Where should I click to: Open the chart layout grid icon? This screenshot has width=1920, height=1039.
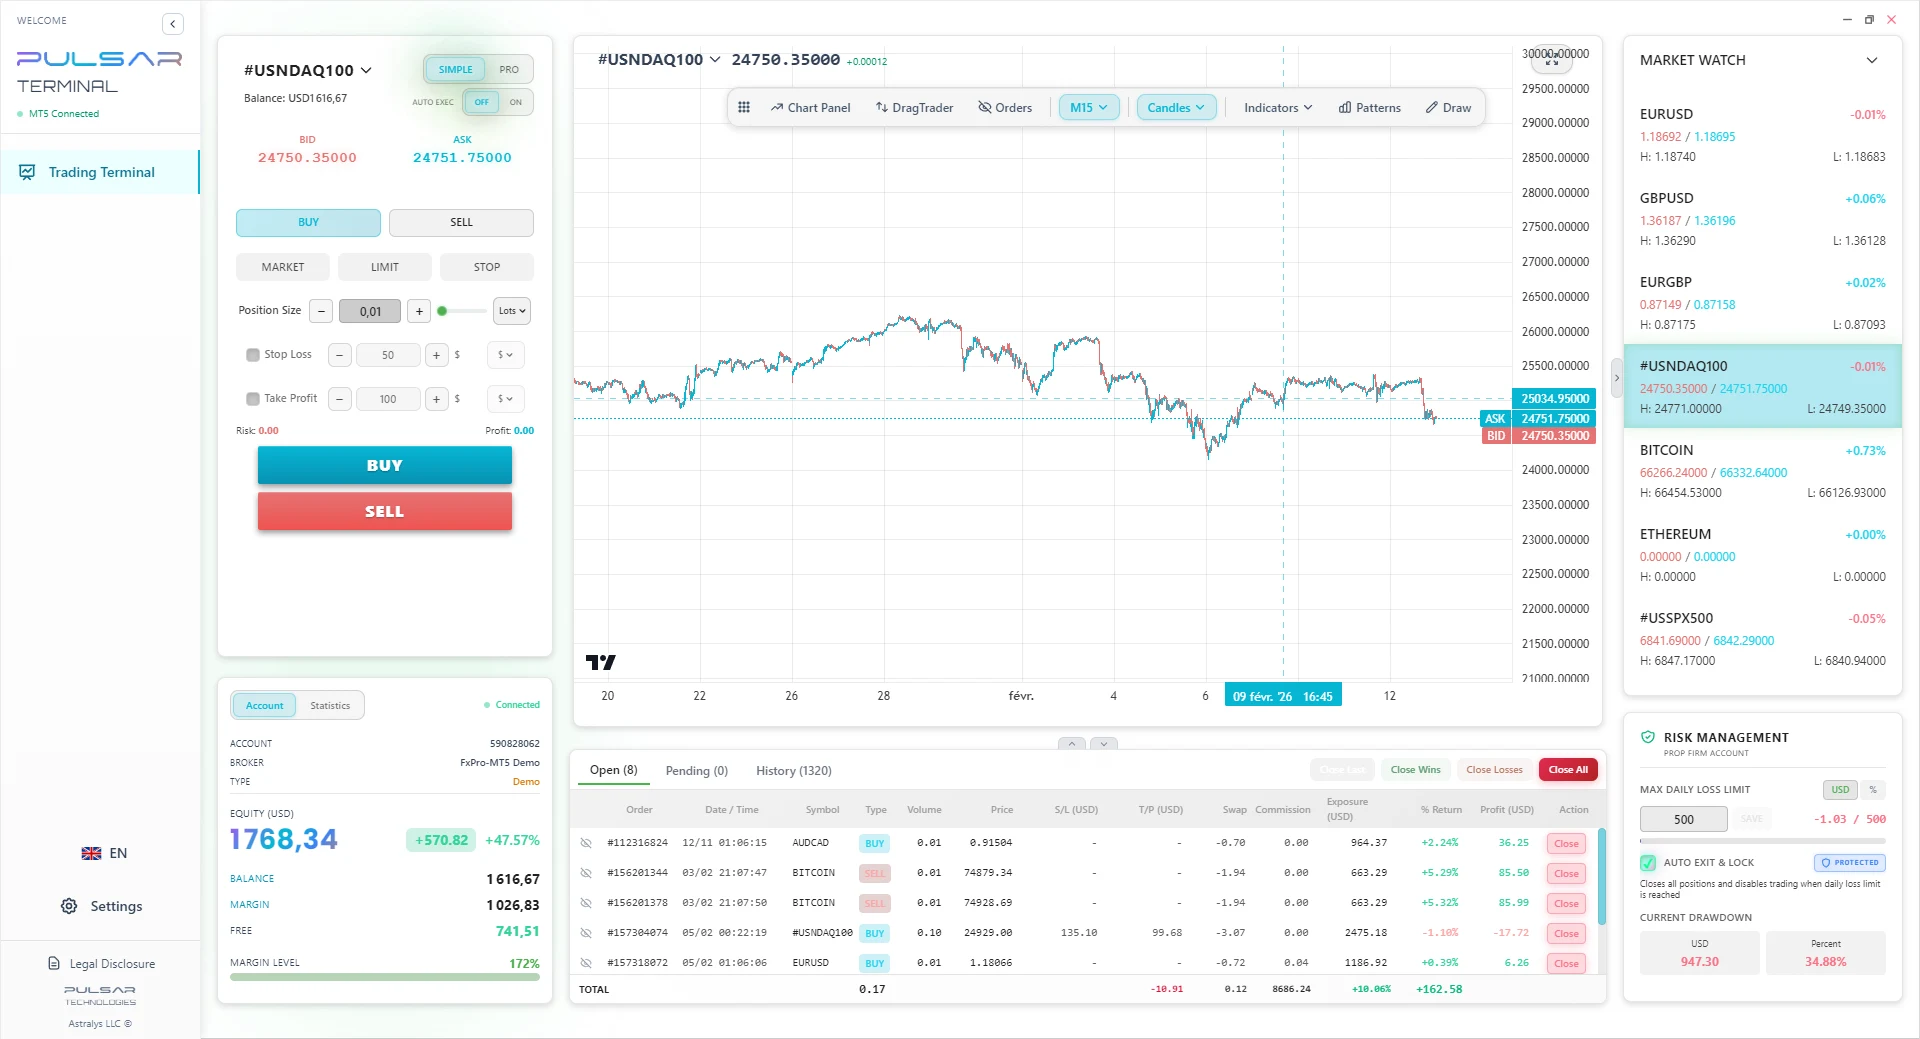744,108
